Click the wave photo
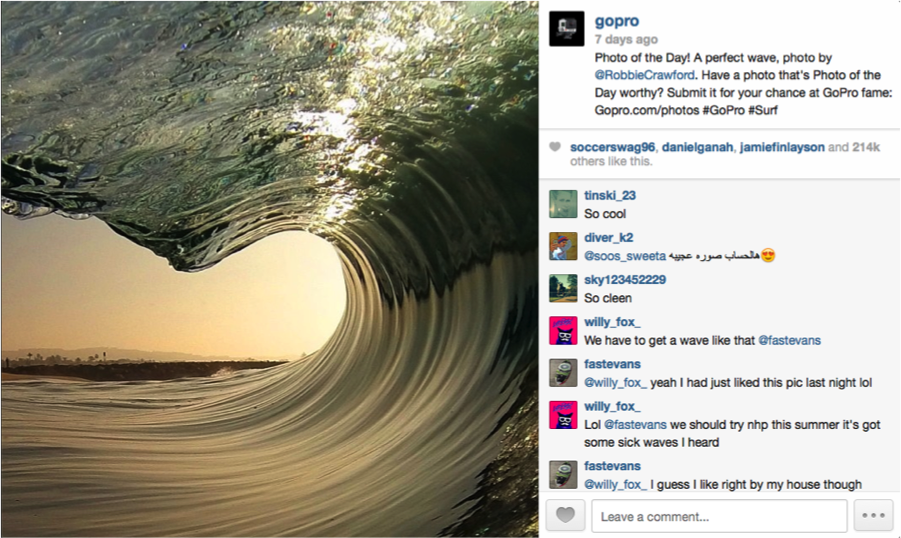This screenshot has width=901, height=538. 269,269
